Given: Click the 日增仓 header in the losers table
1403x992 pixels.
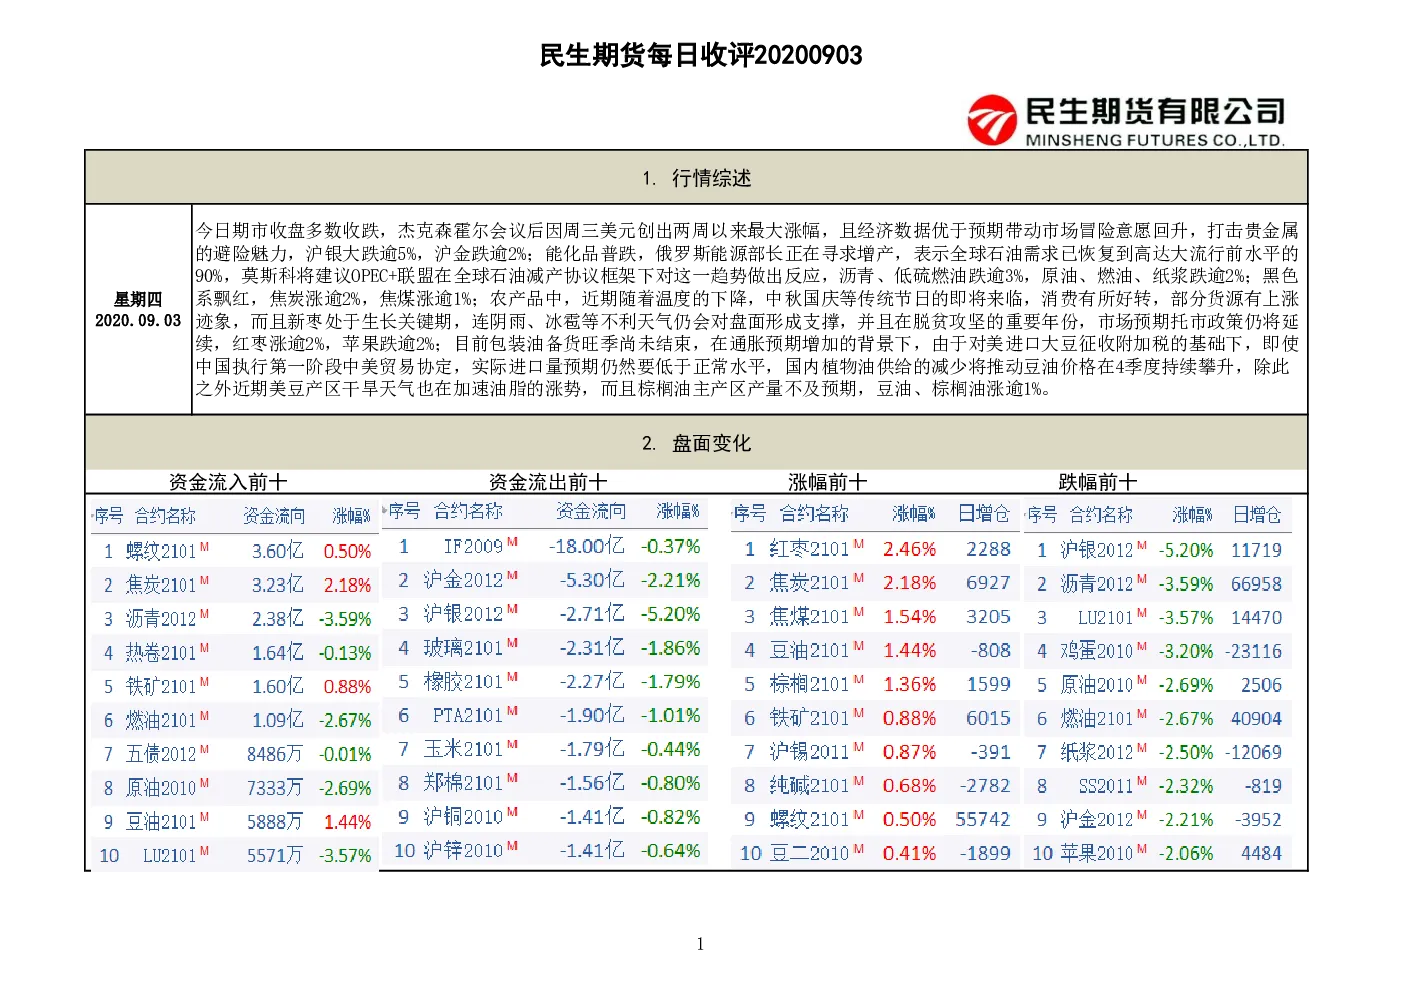Looking at the screenshot, I should 1257,515.
